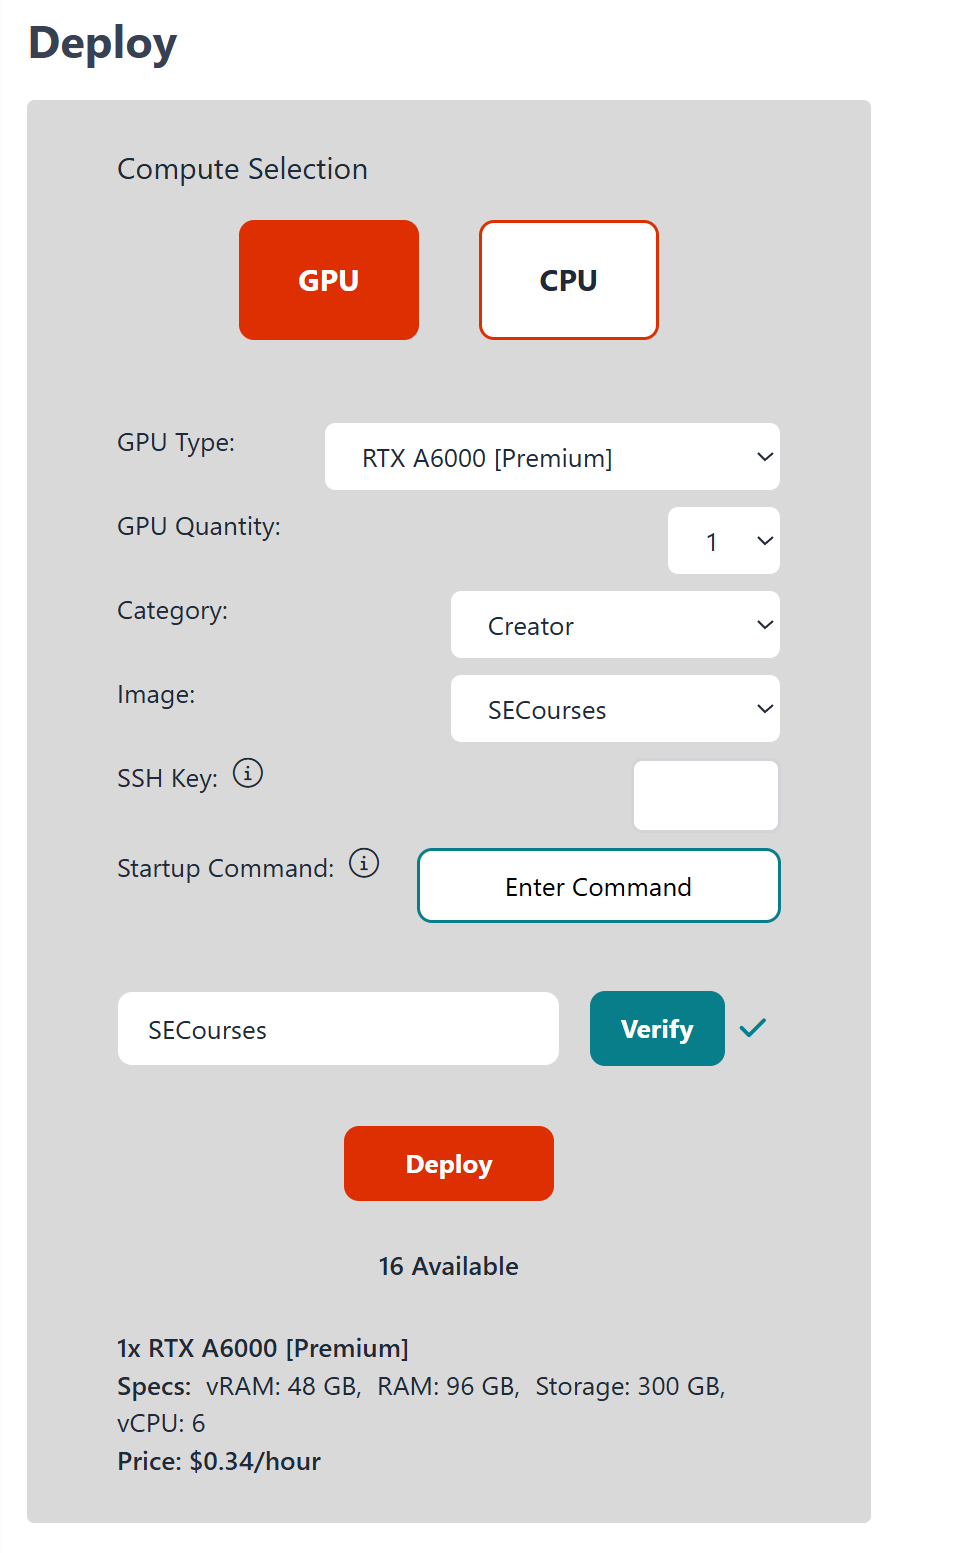Click the Enter Command button
Viewport: 971px width, 1553px height.
pyautogui.click(x=599, y=886)
